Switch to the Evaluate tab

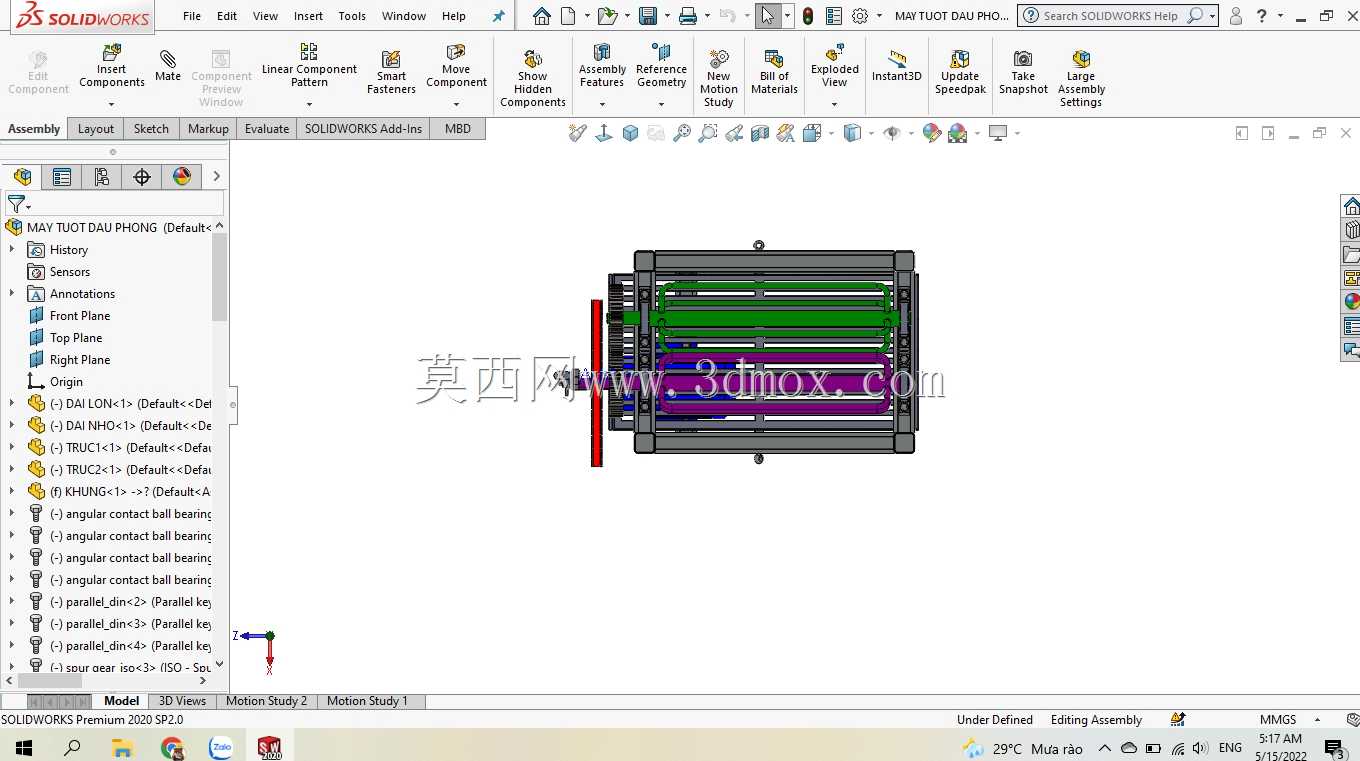click(267, 129)
